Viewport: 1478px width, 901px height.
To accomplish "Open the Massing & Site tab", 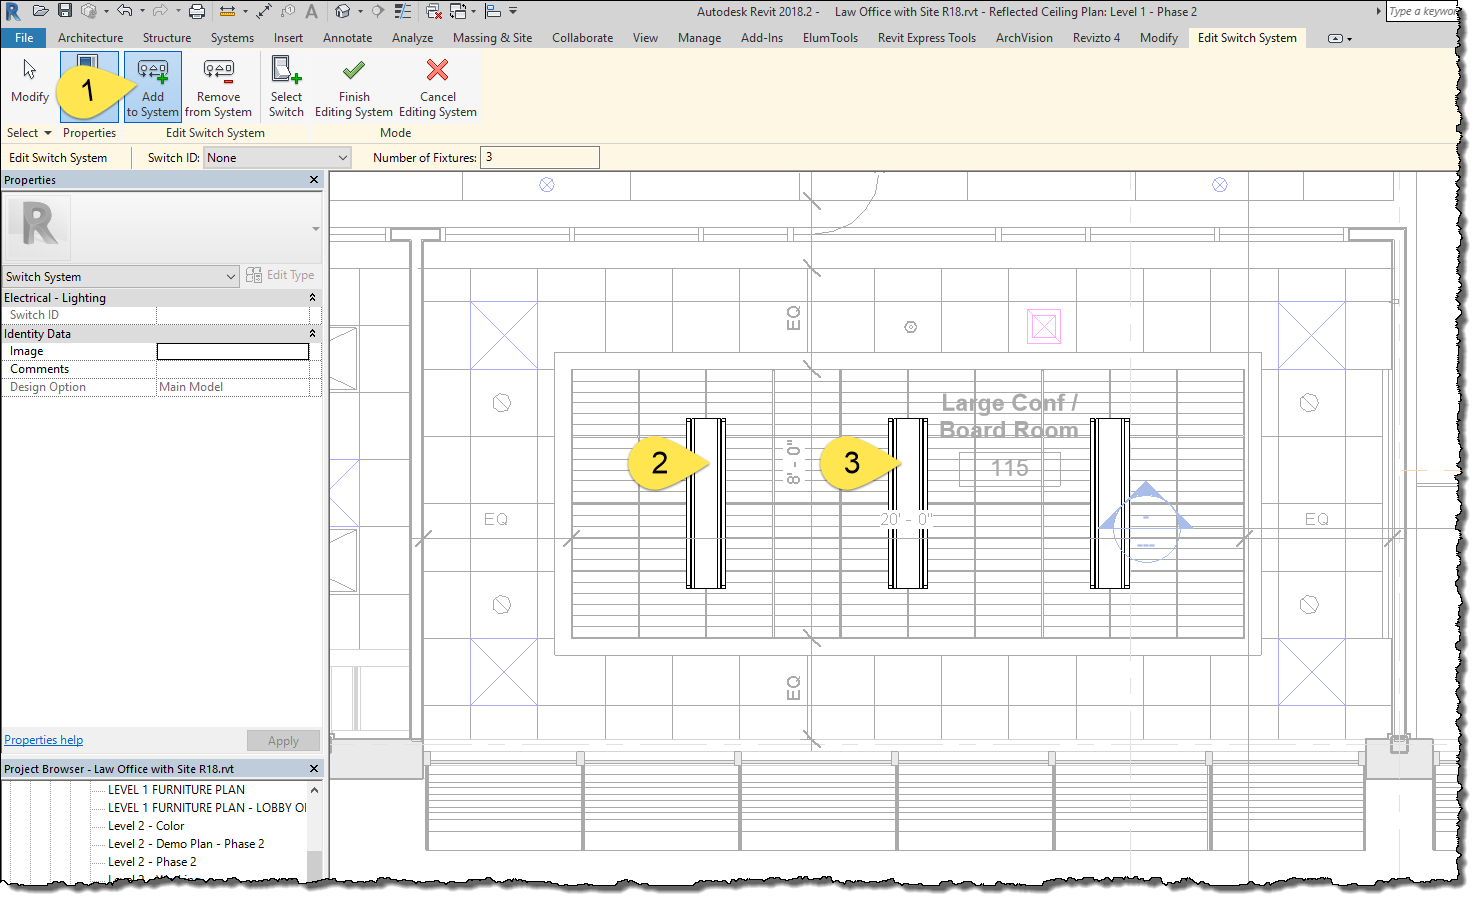I will [x=492, y=38].
